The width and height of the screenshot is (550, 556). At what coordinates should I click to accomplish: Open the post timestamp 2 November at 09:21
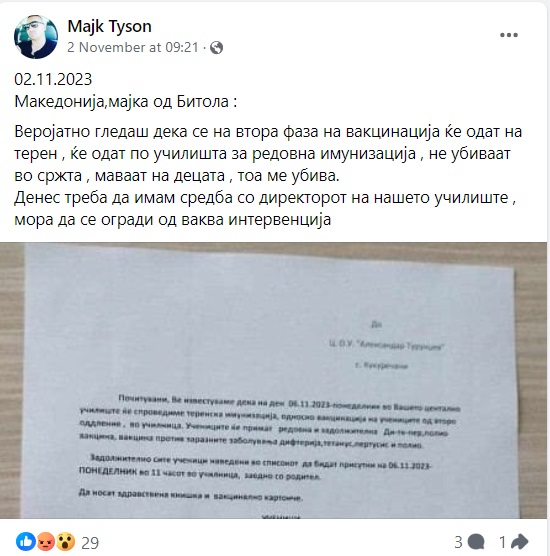coord(133,48)
